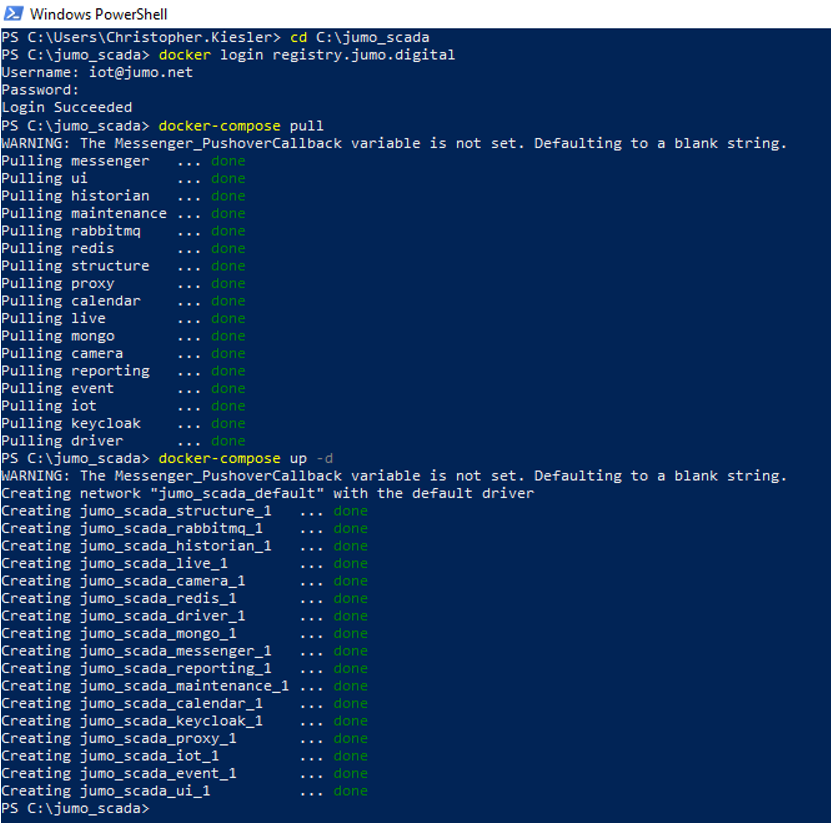The height and width of the screenshot is (823, 831).
Task: Click the 'docker login registry.jumo.digital' command
Action: (306, 55)
